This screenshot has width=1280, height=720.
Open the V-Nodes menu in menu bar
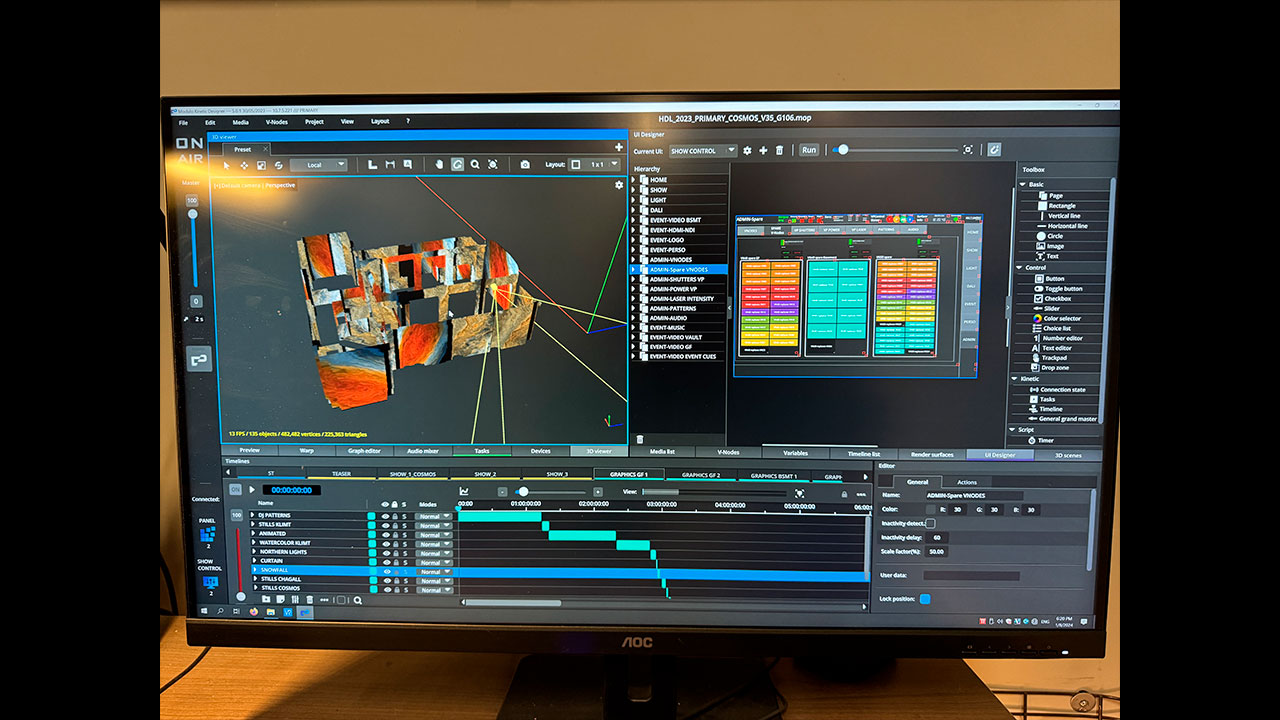point(276,122)
